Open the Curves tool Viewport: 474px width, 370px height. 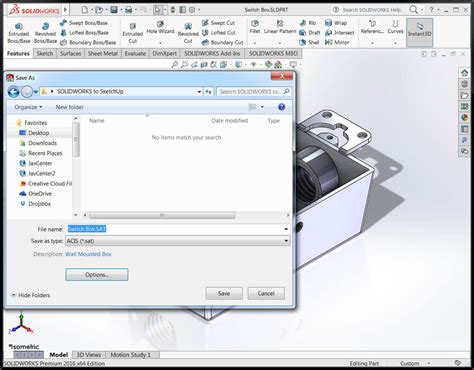point(395,27)
